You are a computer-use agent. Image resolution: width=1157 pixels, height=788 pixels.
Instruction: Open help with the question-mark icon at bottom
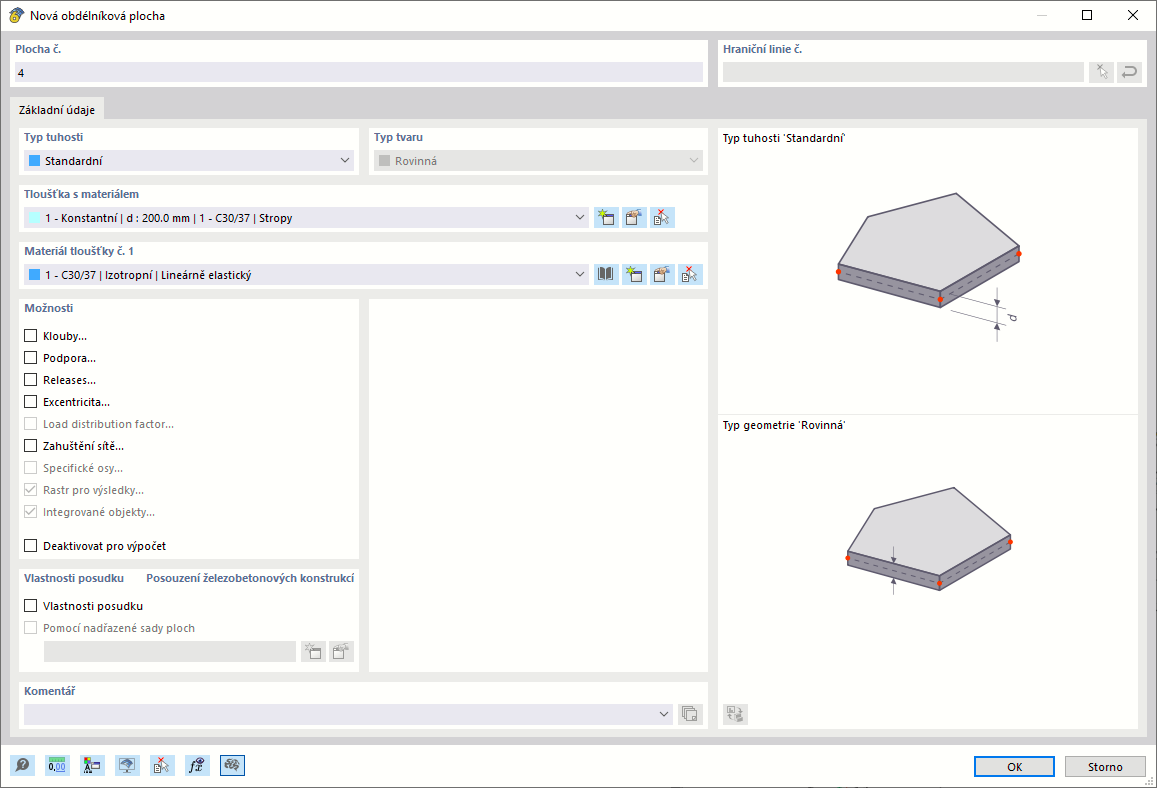click(x=22, y=766)
